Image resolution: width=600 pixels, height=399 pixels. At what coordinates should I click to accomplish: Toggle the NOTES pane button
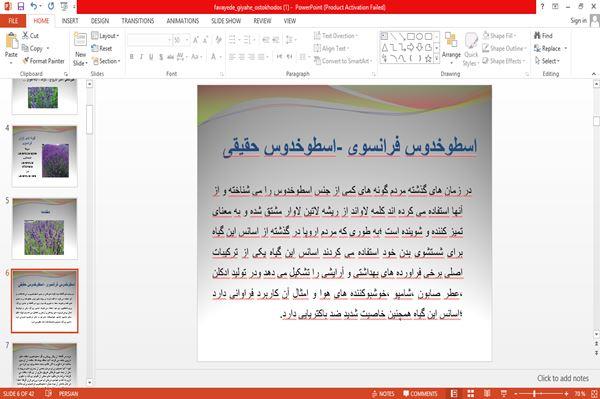[383, 393]
